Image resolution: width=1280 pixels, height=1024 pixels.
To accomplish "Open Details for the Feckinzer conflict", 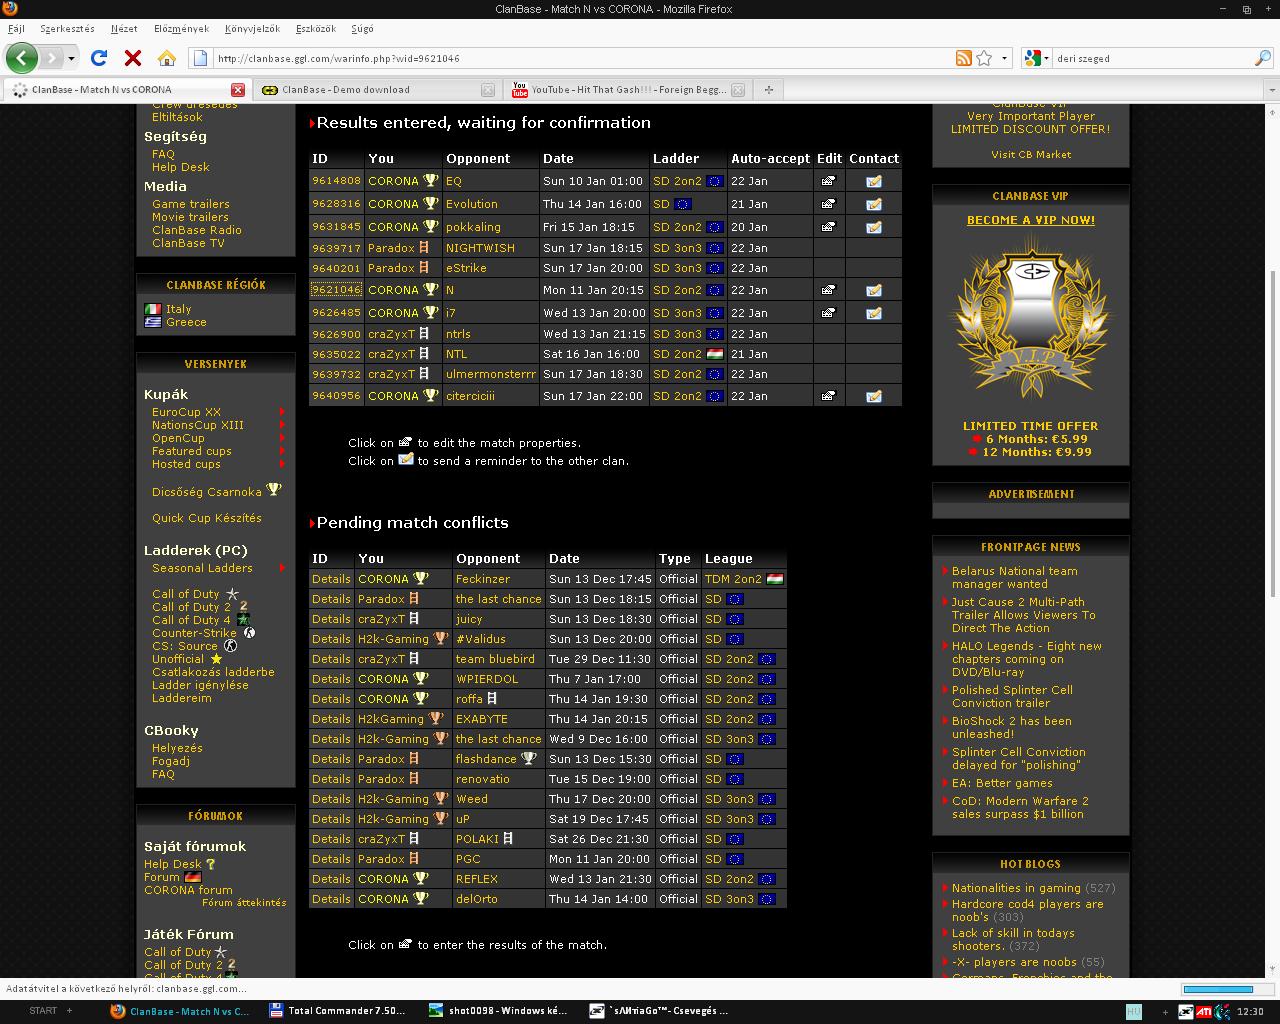I will pos(330,579).
